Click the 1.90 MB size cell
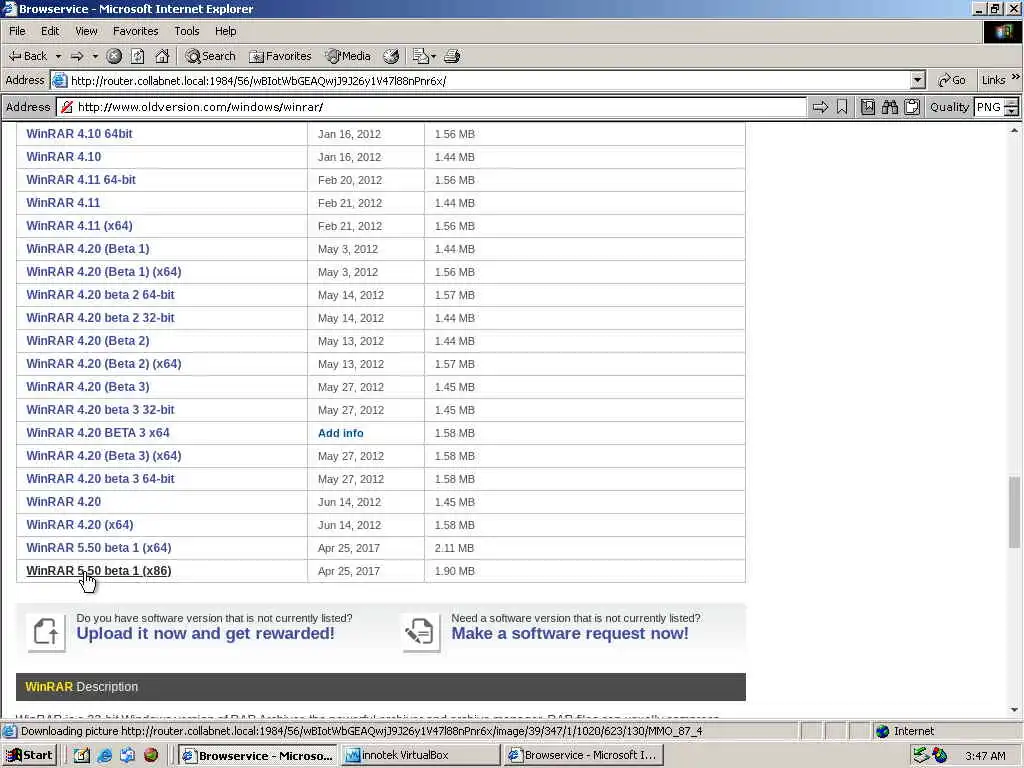 455,571
